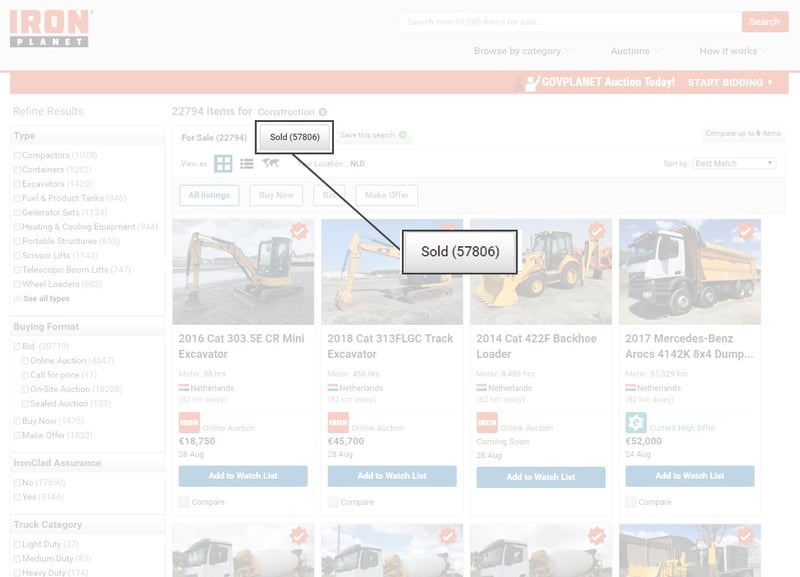Screen dimensions: 800x577
Task: Click the Save this search link
Action: click(367, 135)
